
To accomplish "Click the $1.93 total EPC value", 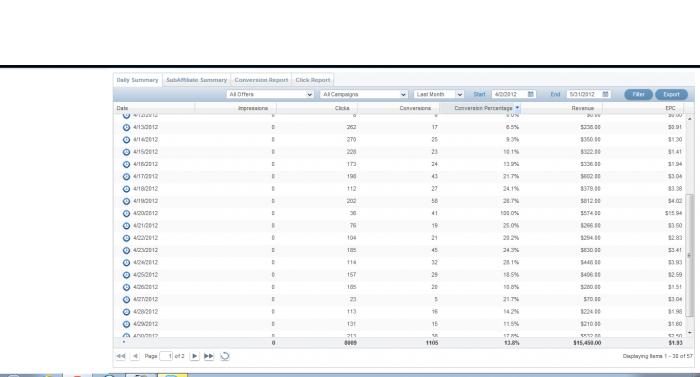I will point(675,343).
